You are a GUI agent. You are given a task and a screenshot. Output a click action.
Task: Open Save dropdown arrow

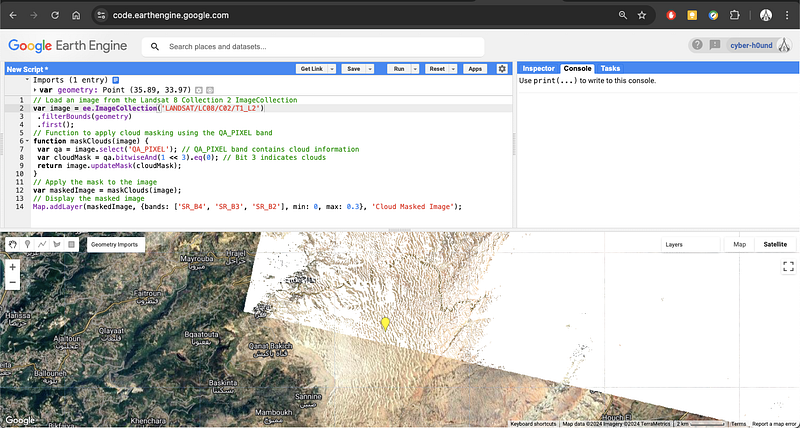click(x=370, y=69)
